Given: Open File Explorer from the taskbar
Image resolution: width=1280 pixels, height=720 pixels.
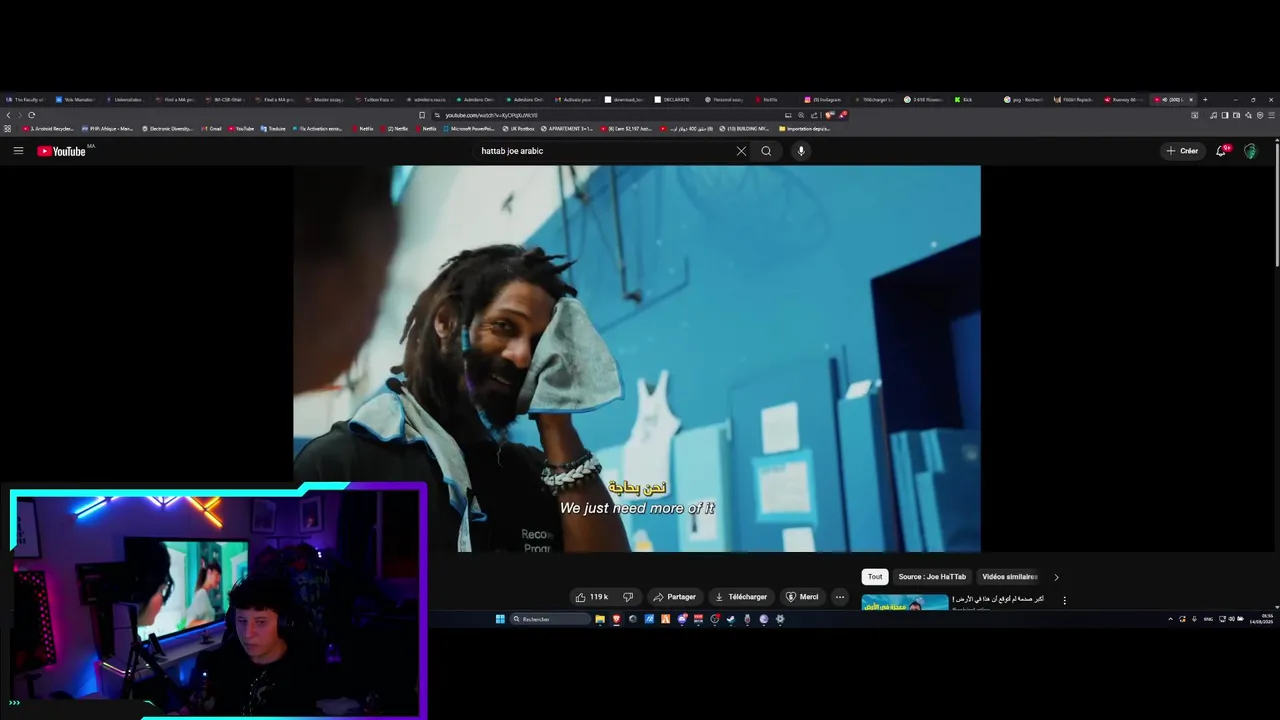Looking at the screenshot, I should point(600,619).
